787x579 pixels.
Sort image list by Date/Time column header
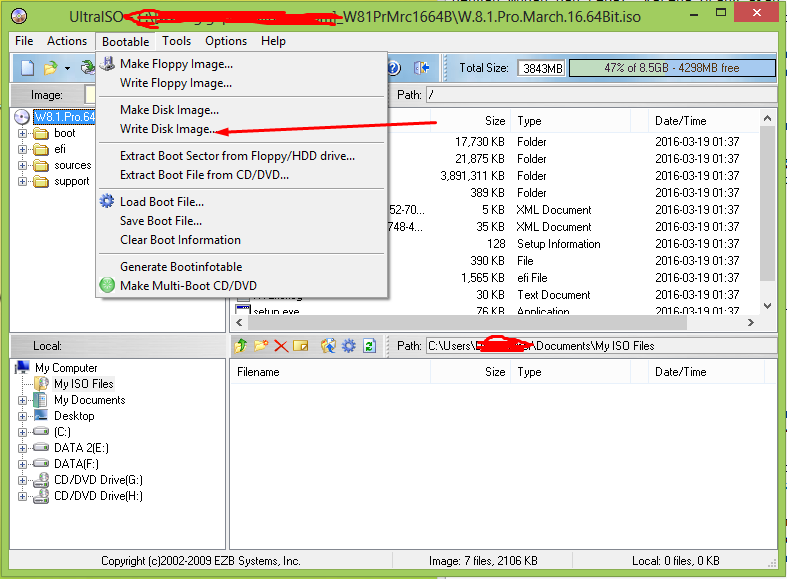705,121
